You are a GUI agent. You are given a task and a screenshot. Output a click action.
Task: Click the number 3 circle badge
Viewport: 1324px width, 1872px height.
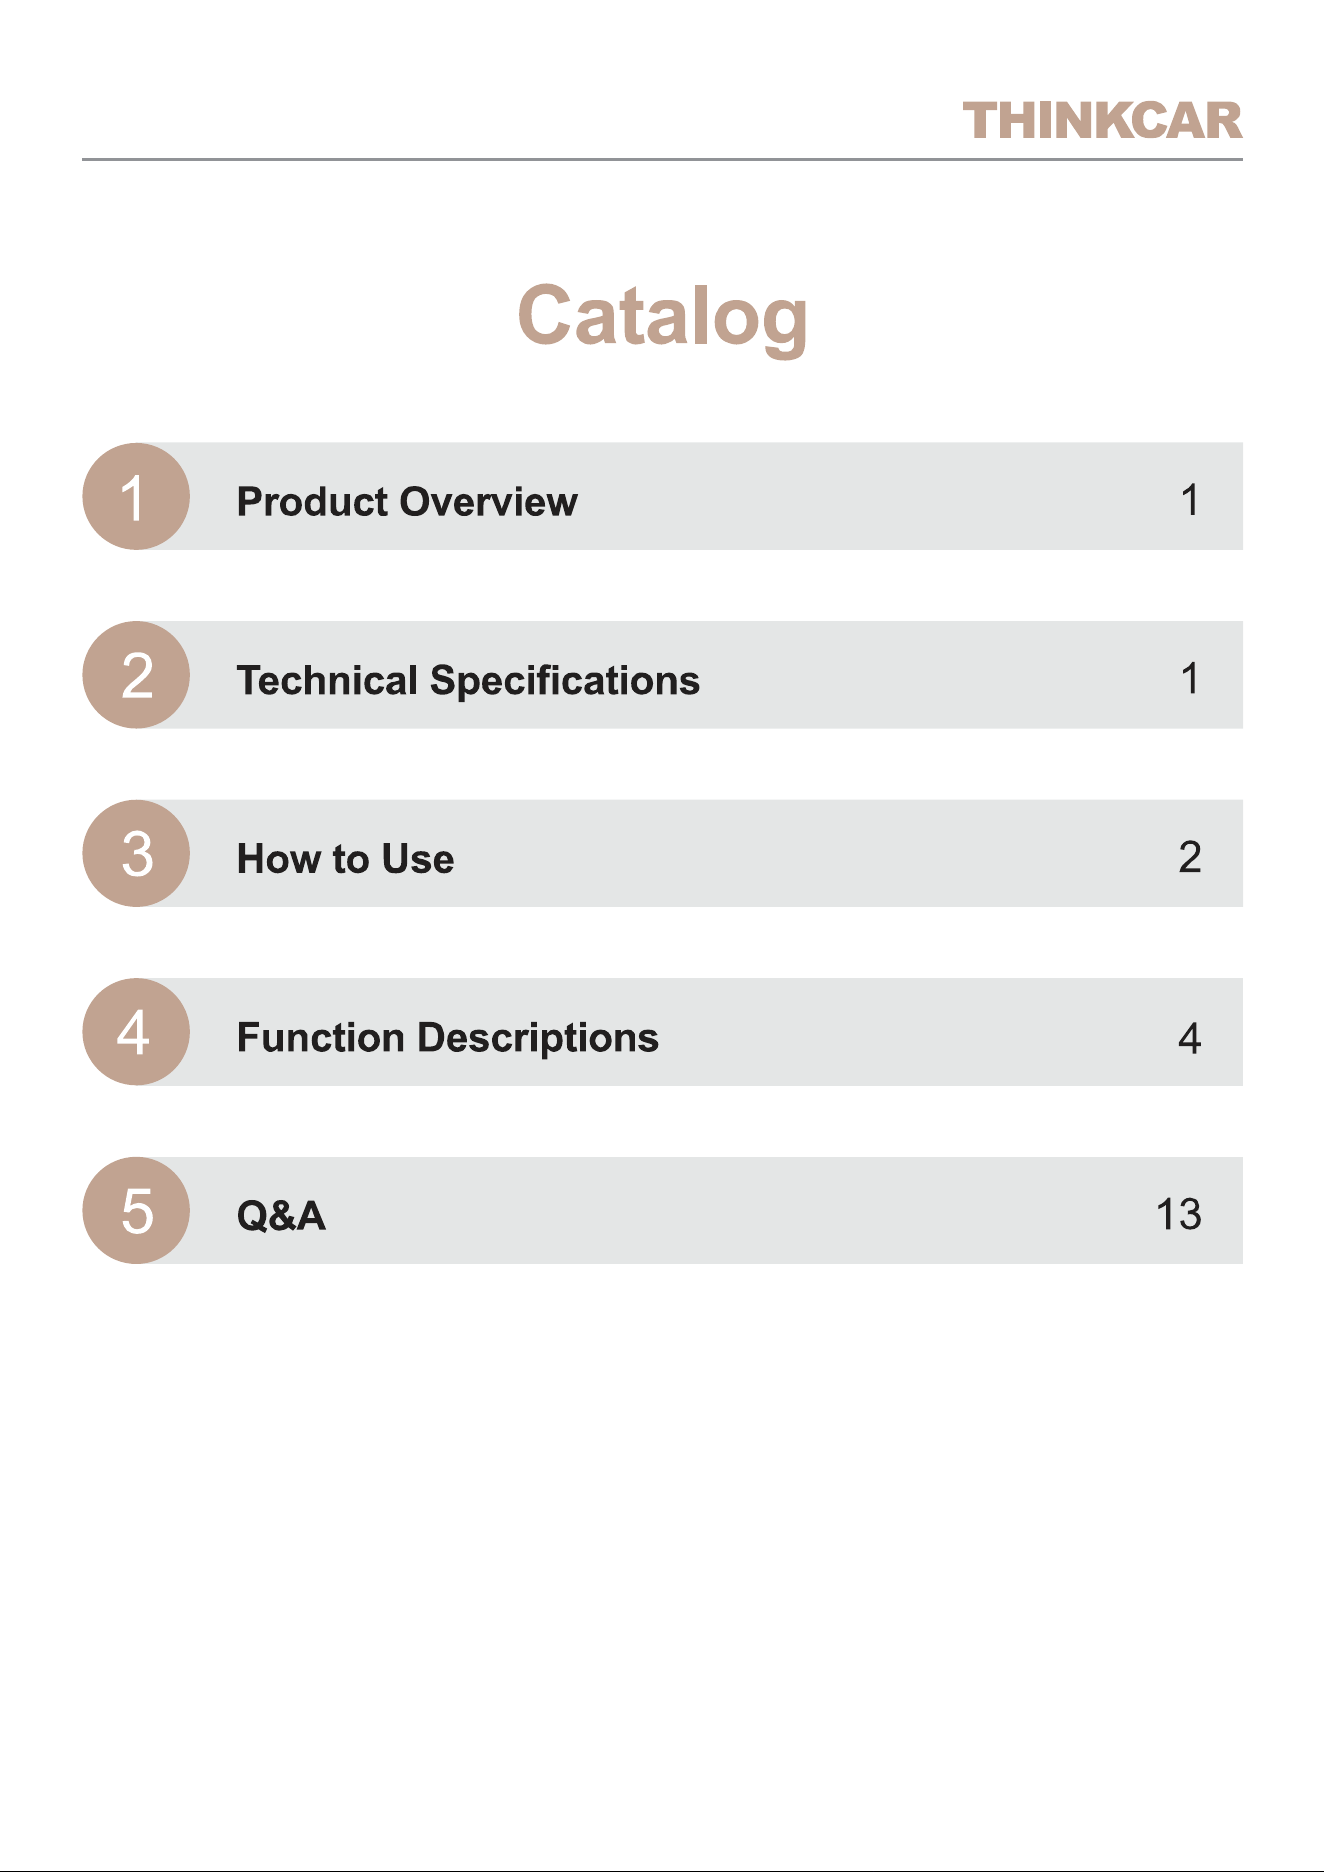[136, 853]
